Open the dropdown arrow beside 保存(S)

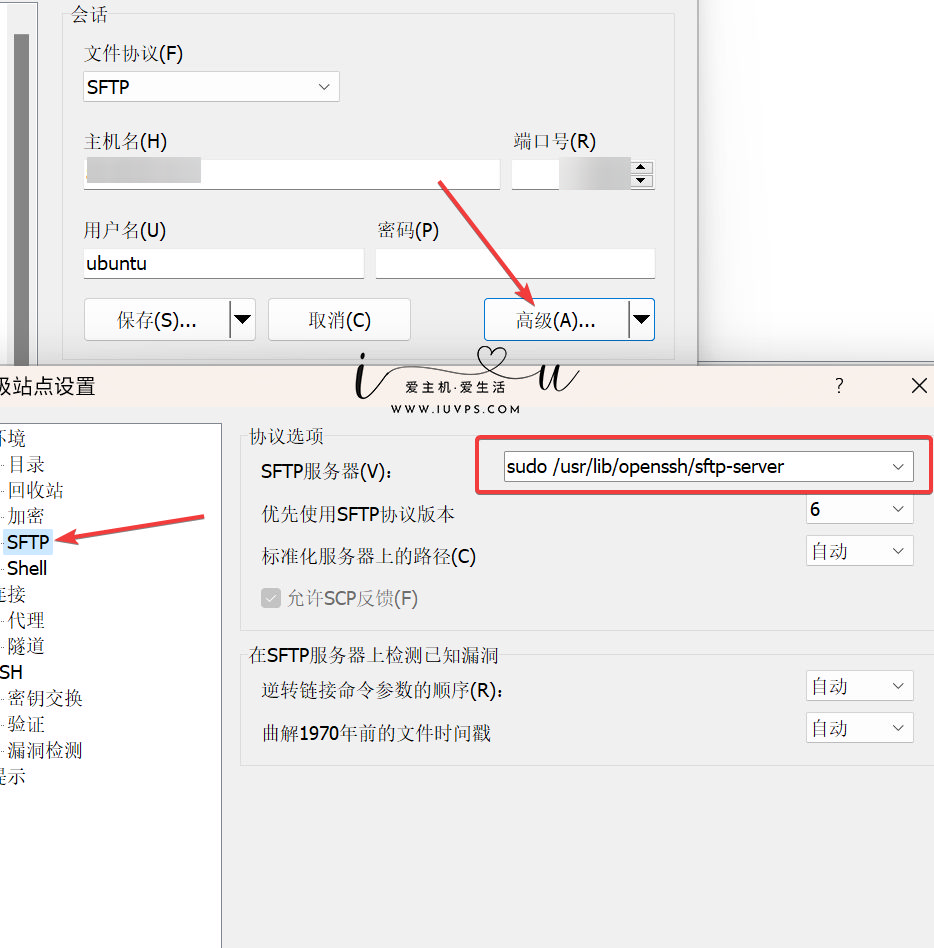coord(242,319)
